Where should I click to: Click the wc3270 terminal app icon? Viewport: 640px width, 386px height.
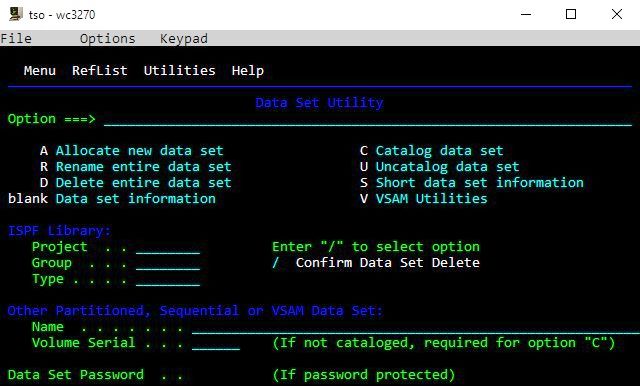tap(16, 14)
